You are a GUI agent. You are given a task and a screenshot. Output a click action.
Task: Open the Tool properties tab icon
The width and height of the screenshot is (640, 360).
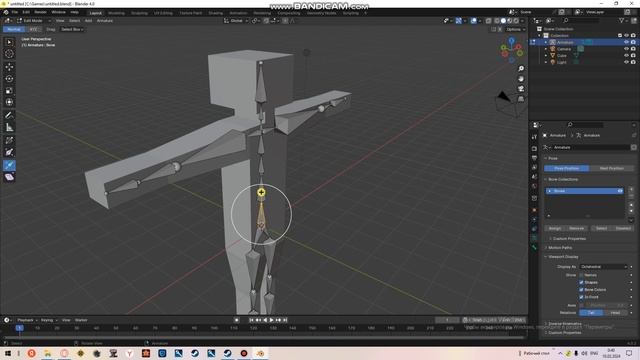tap(534, 137)
